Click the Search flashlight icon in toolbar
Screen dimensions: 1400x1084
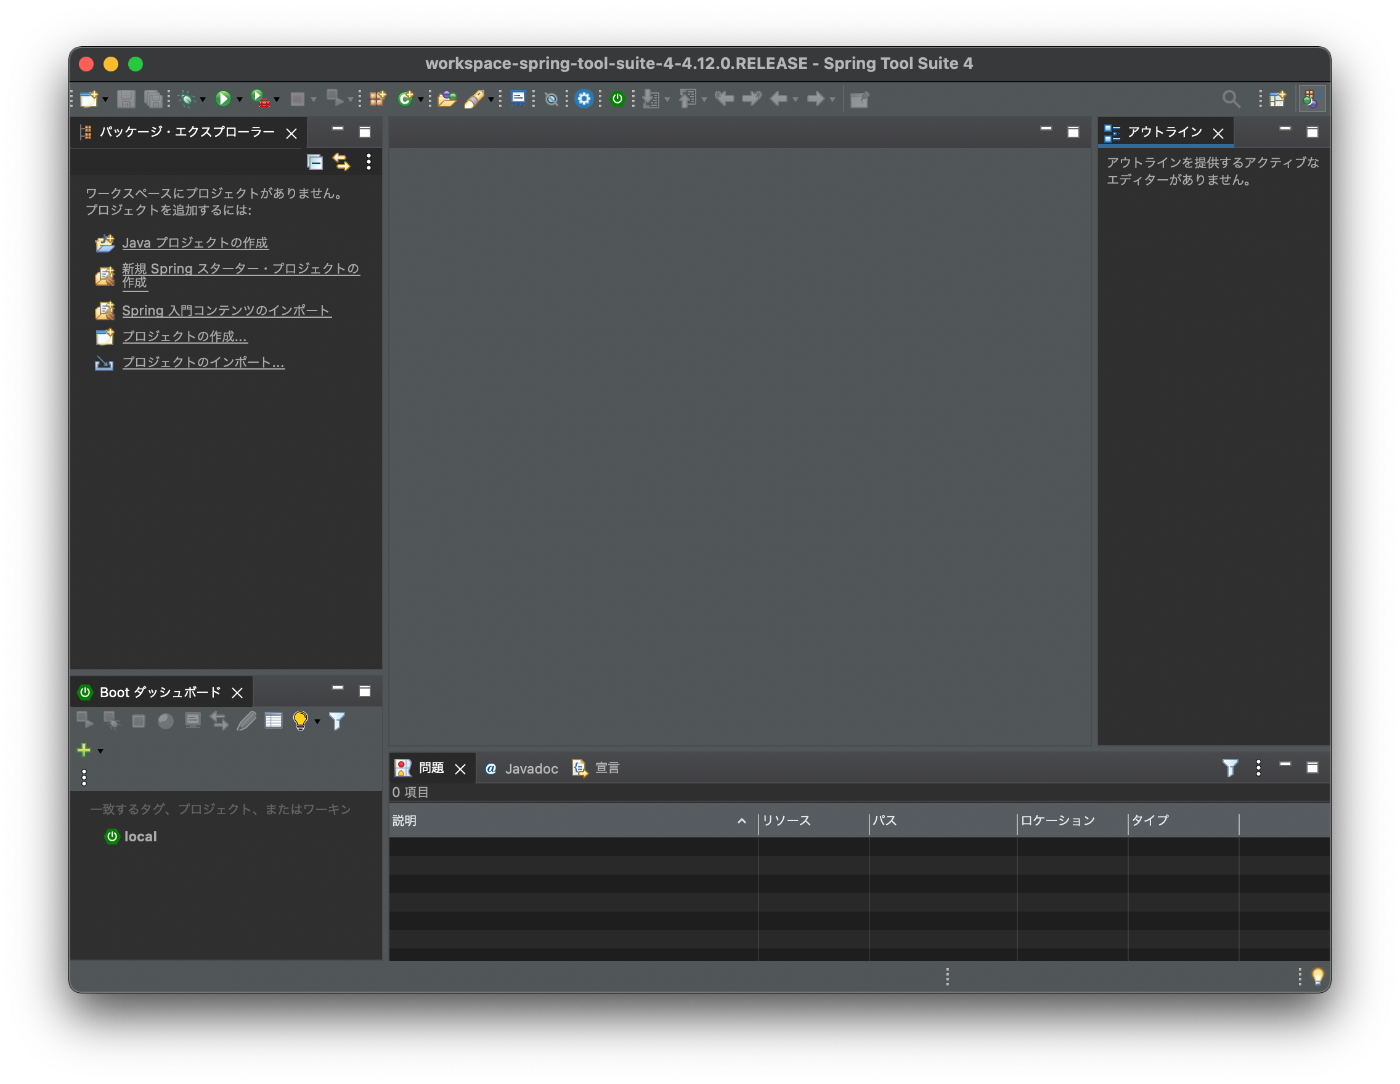(474, 99)
